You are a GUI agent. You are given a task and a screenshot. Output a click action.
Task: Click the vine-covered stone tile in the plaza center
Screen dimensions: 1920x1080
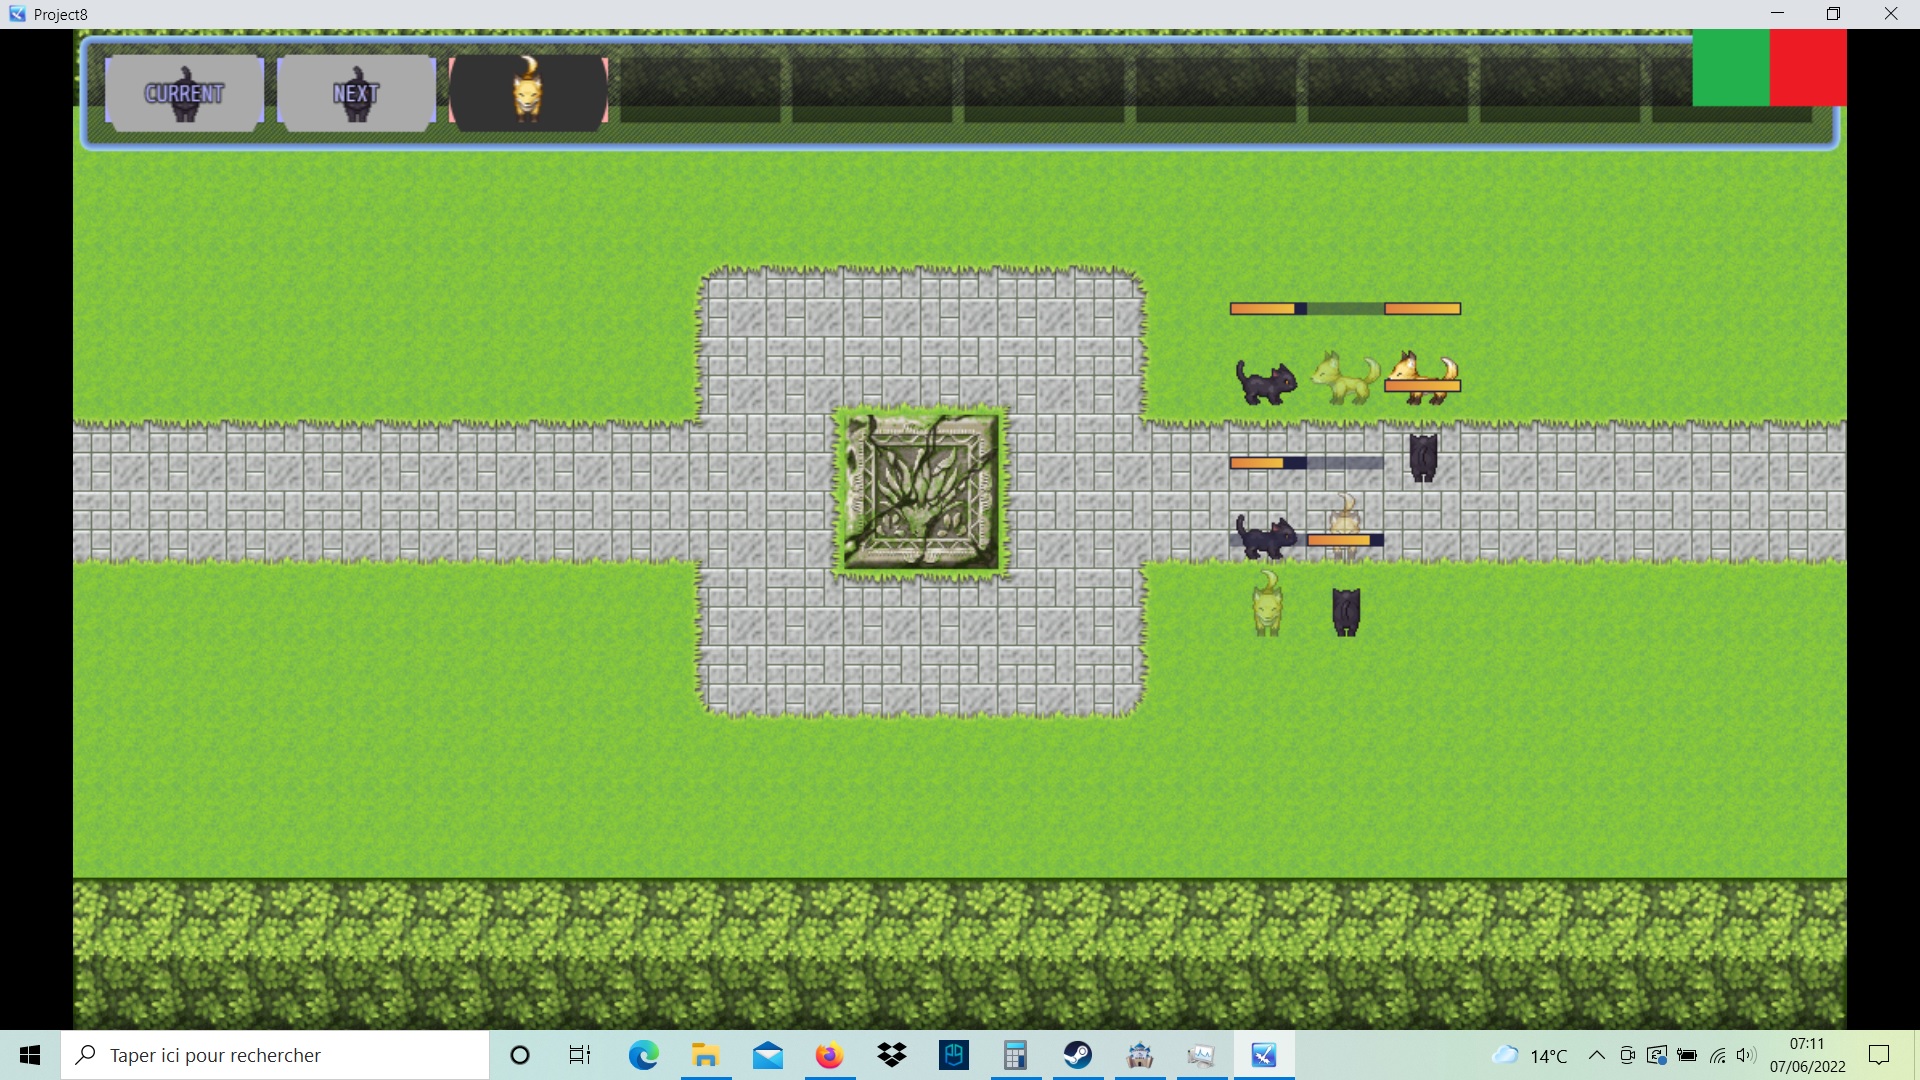point(922,490)
